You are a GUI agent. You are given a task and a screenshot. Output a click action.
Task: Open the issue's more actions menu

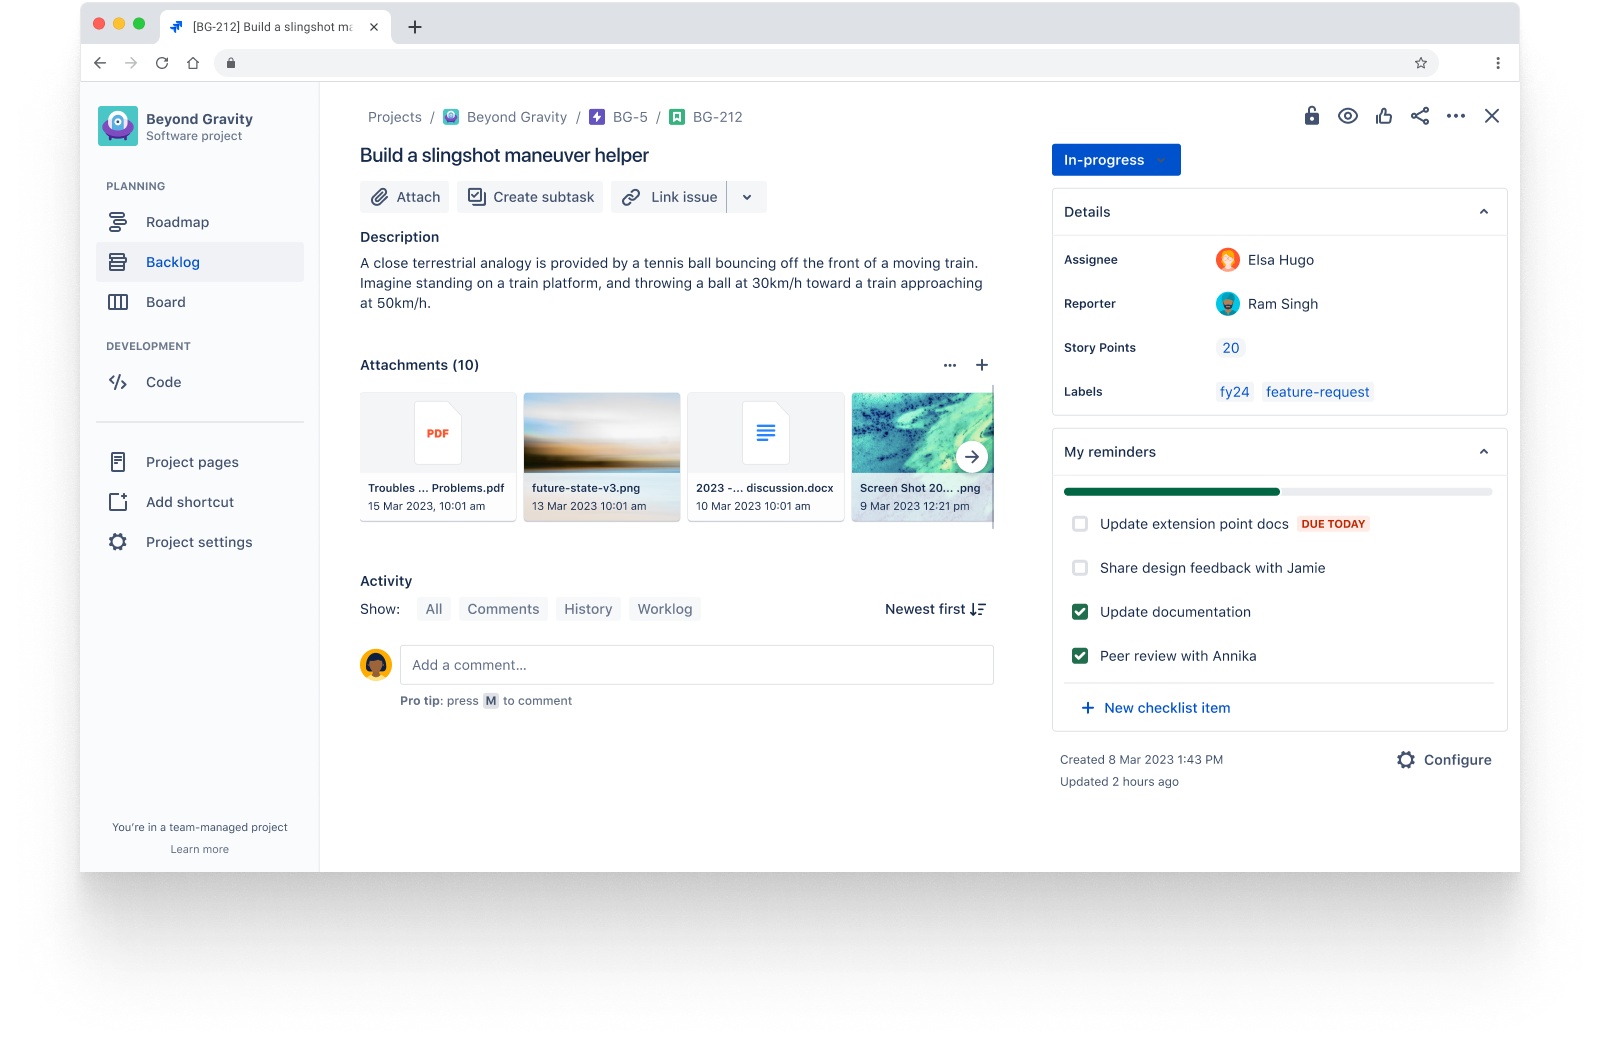1456,116
